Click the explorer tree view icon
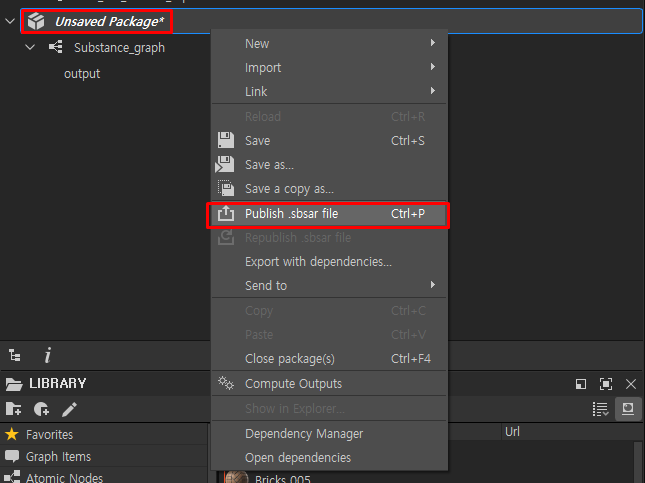This screenshot has height=483, width=645. pyautogui.click(x=15, y=355)
